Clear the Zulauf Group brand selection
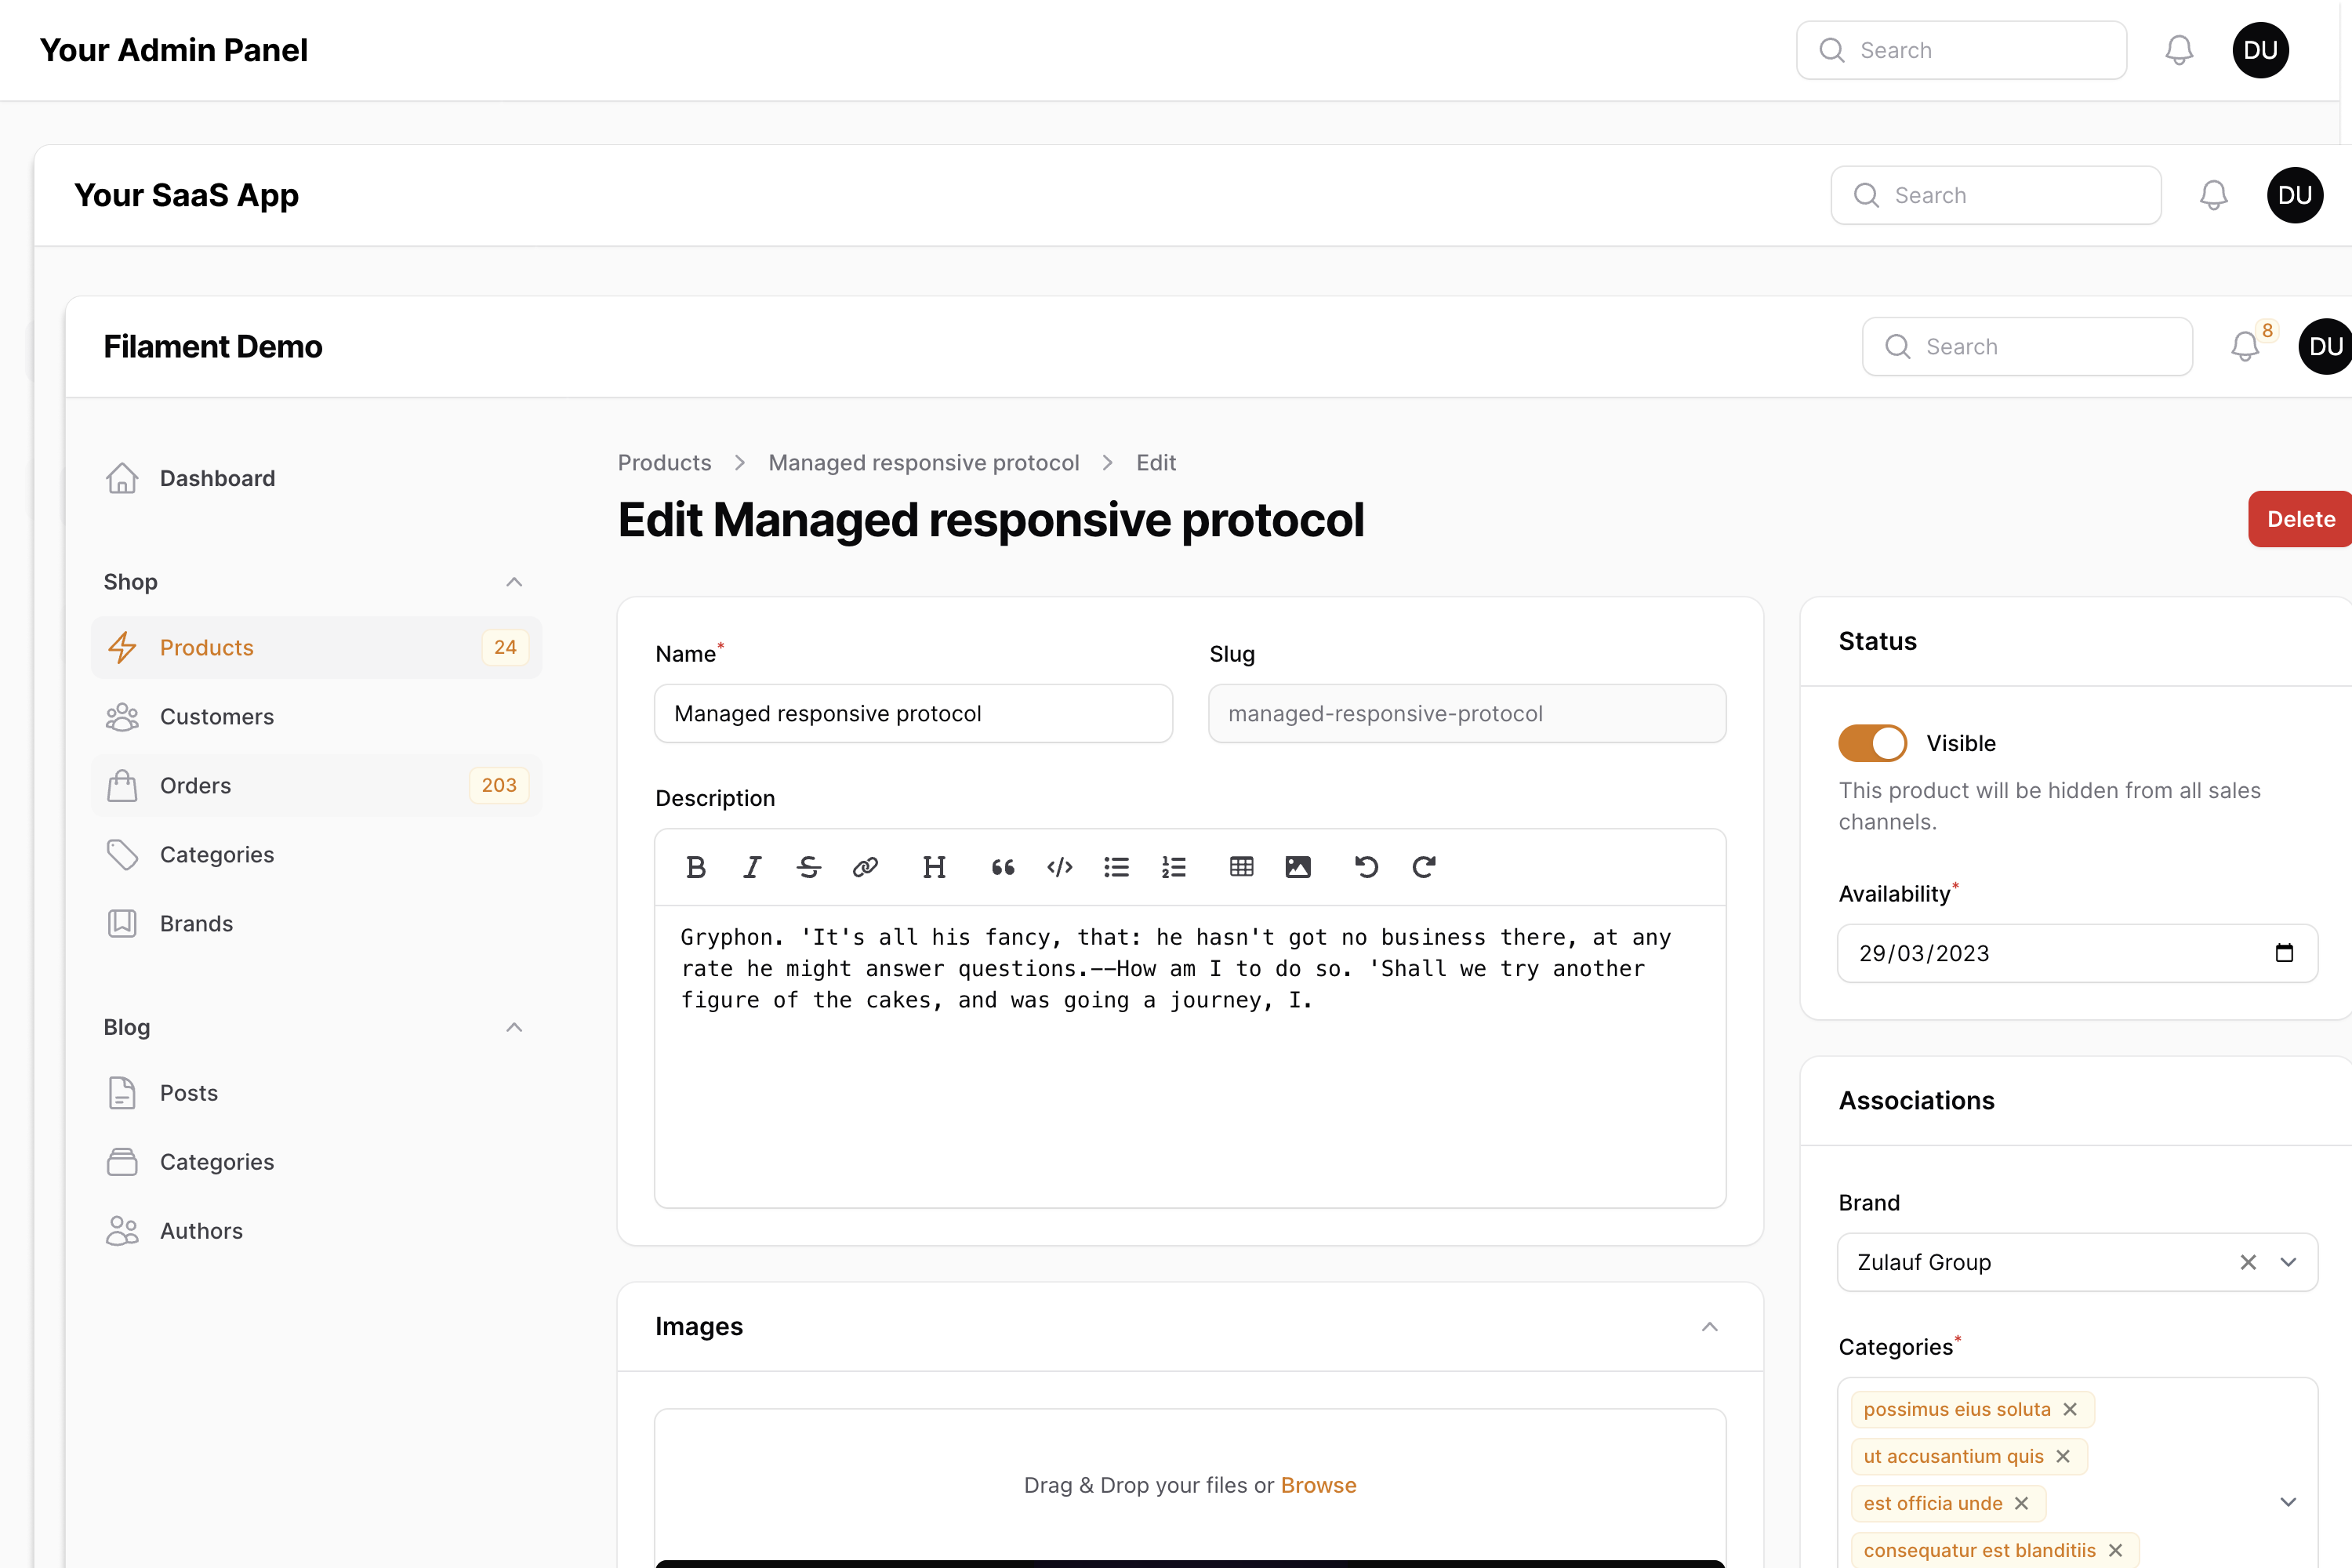2352x1568 pixels. coord(2248,1262)
